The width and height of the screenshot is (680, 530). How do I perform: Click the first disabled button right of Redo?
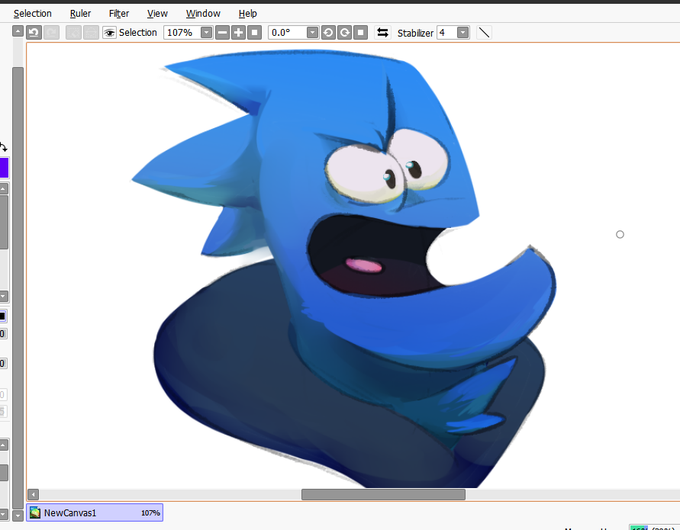point(73,33)
